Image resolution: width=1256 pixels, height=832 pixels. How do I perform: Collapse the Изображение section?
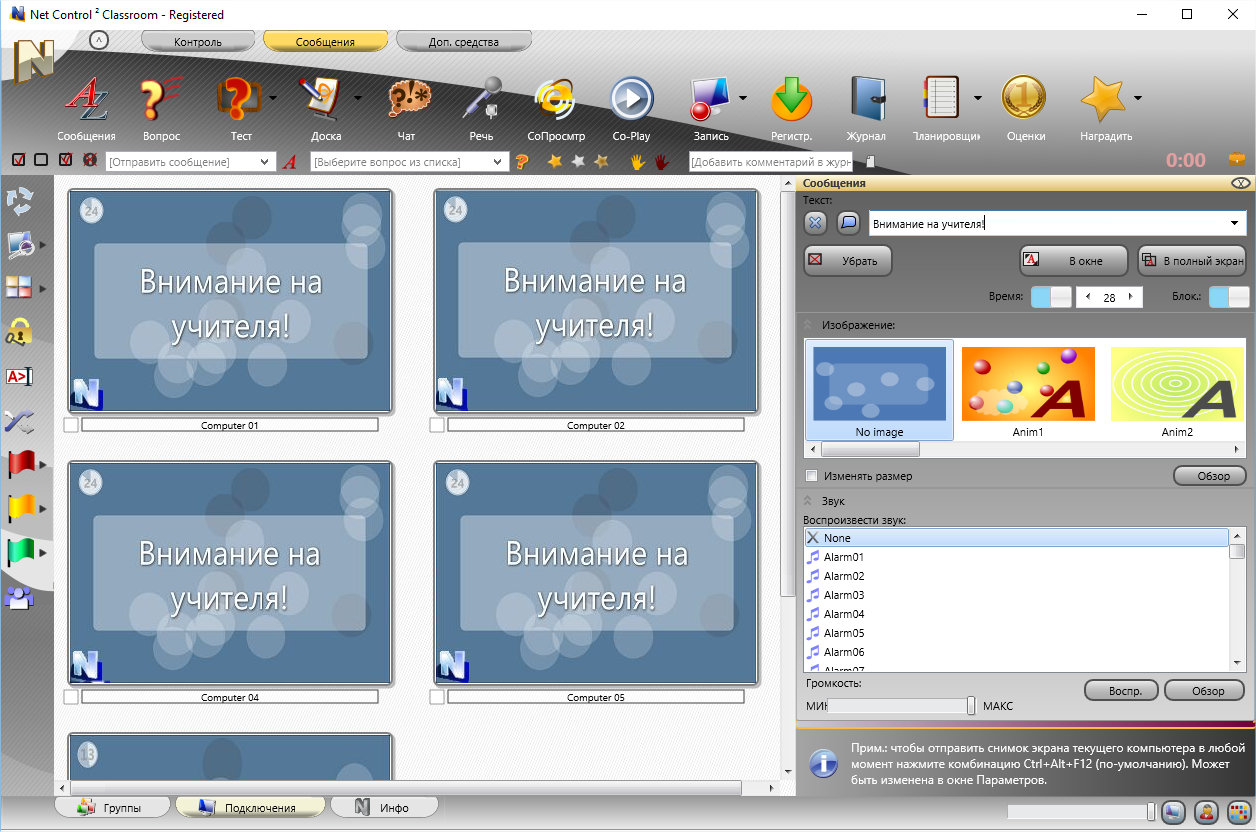[x=809, y=325]
